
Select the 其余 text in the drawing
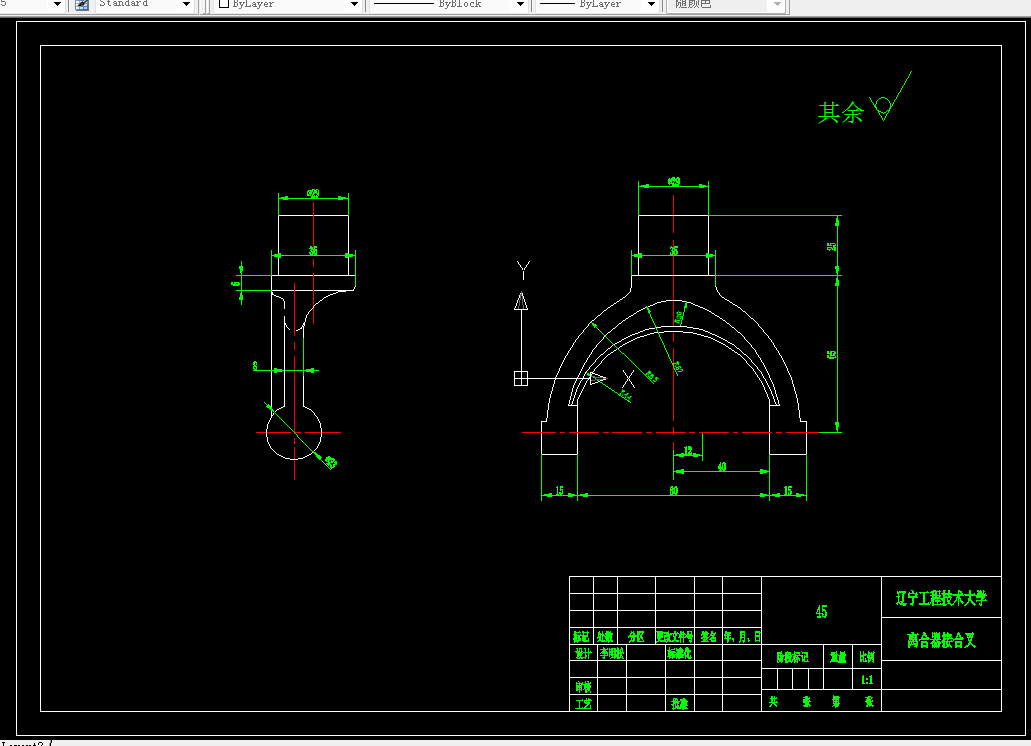[840, 112]
